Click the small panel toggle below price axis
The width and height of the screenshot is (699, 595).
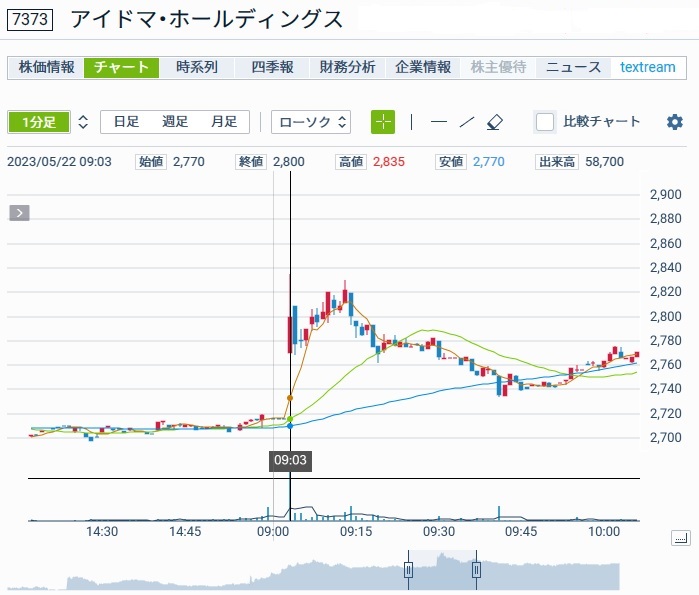(x=681, y=538)
